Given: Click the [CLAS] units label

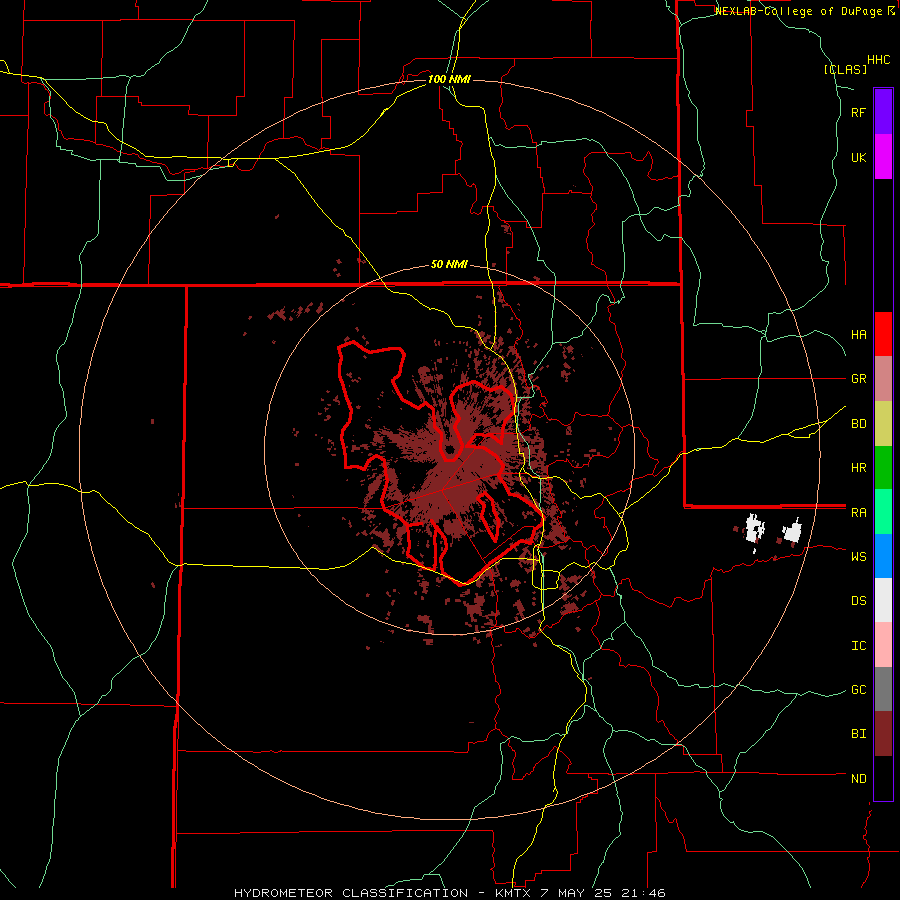Looking at the screenshot, I should click(845, 69).
